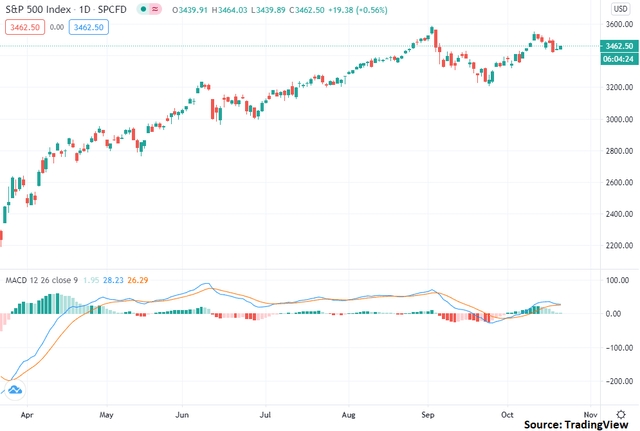Click the Oct label on time axis
This screenshot has width=640, height=431.
[507, 415]
